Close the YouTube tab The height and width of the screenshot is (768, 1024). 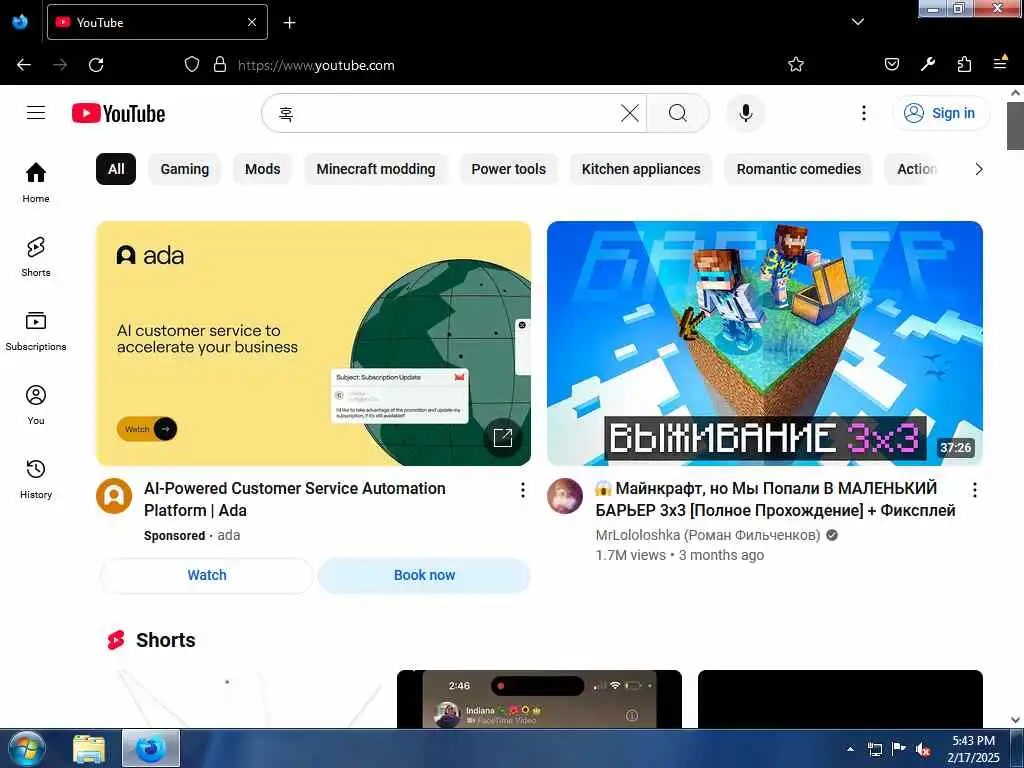pos(252,22)
